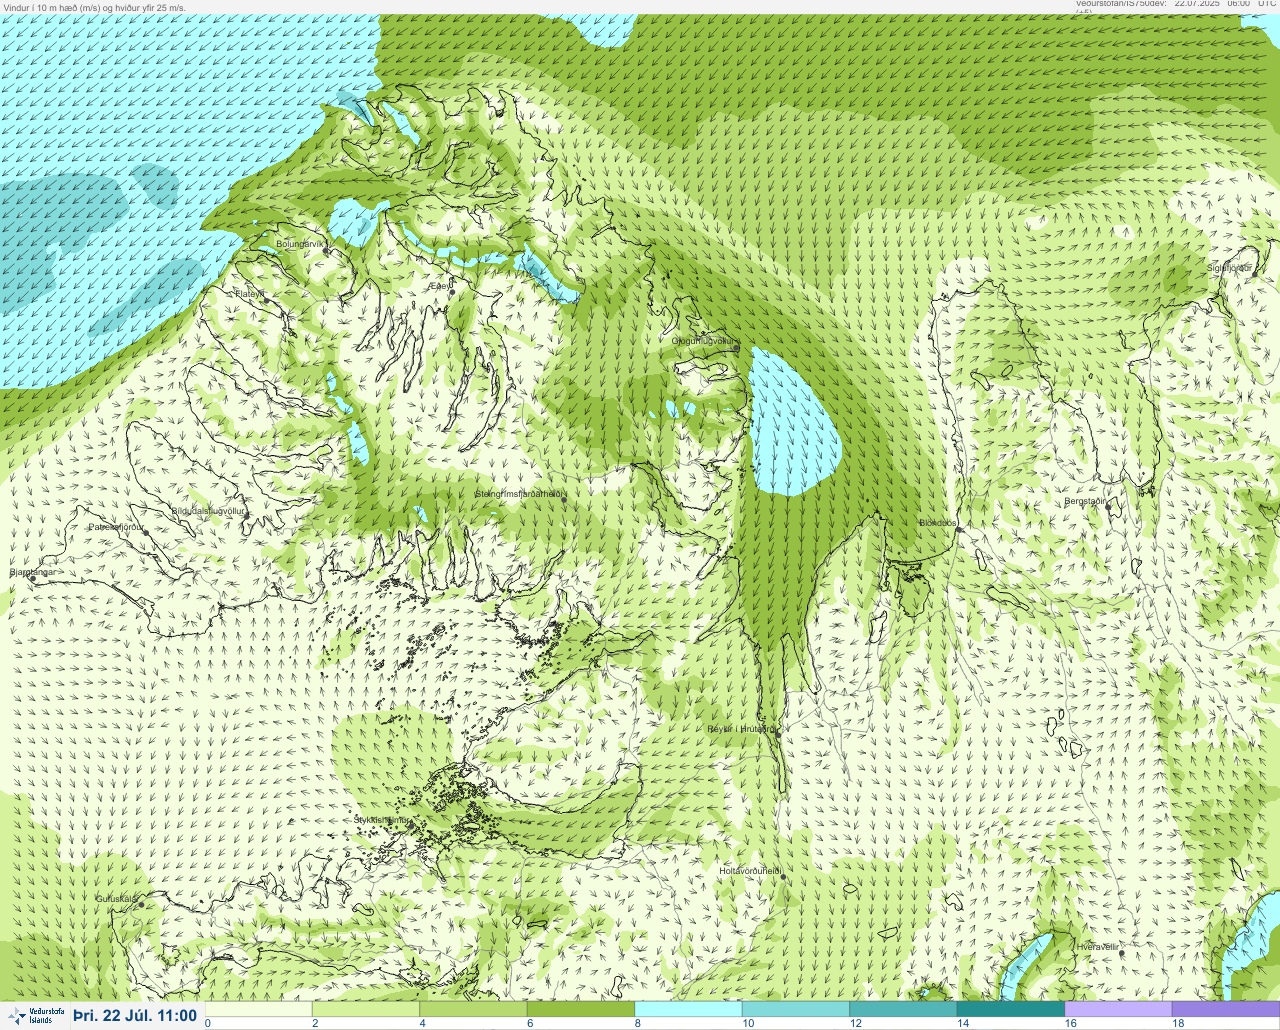Select the 12–14 m/s teal legend swatch
1280x1030 pixels.
click(903, 1009)
